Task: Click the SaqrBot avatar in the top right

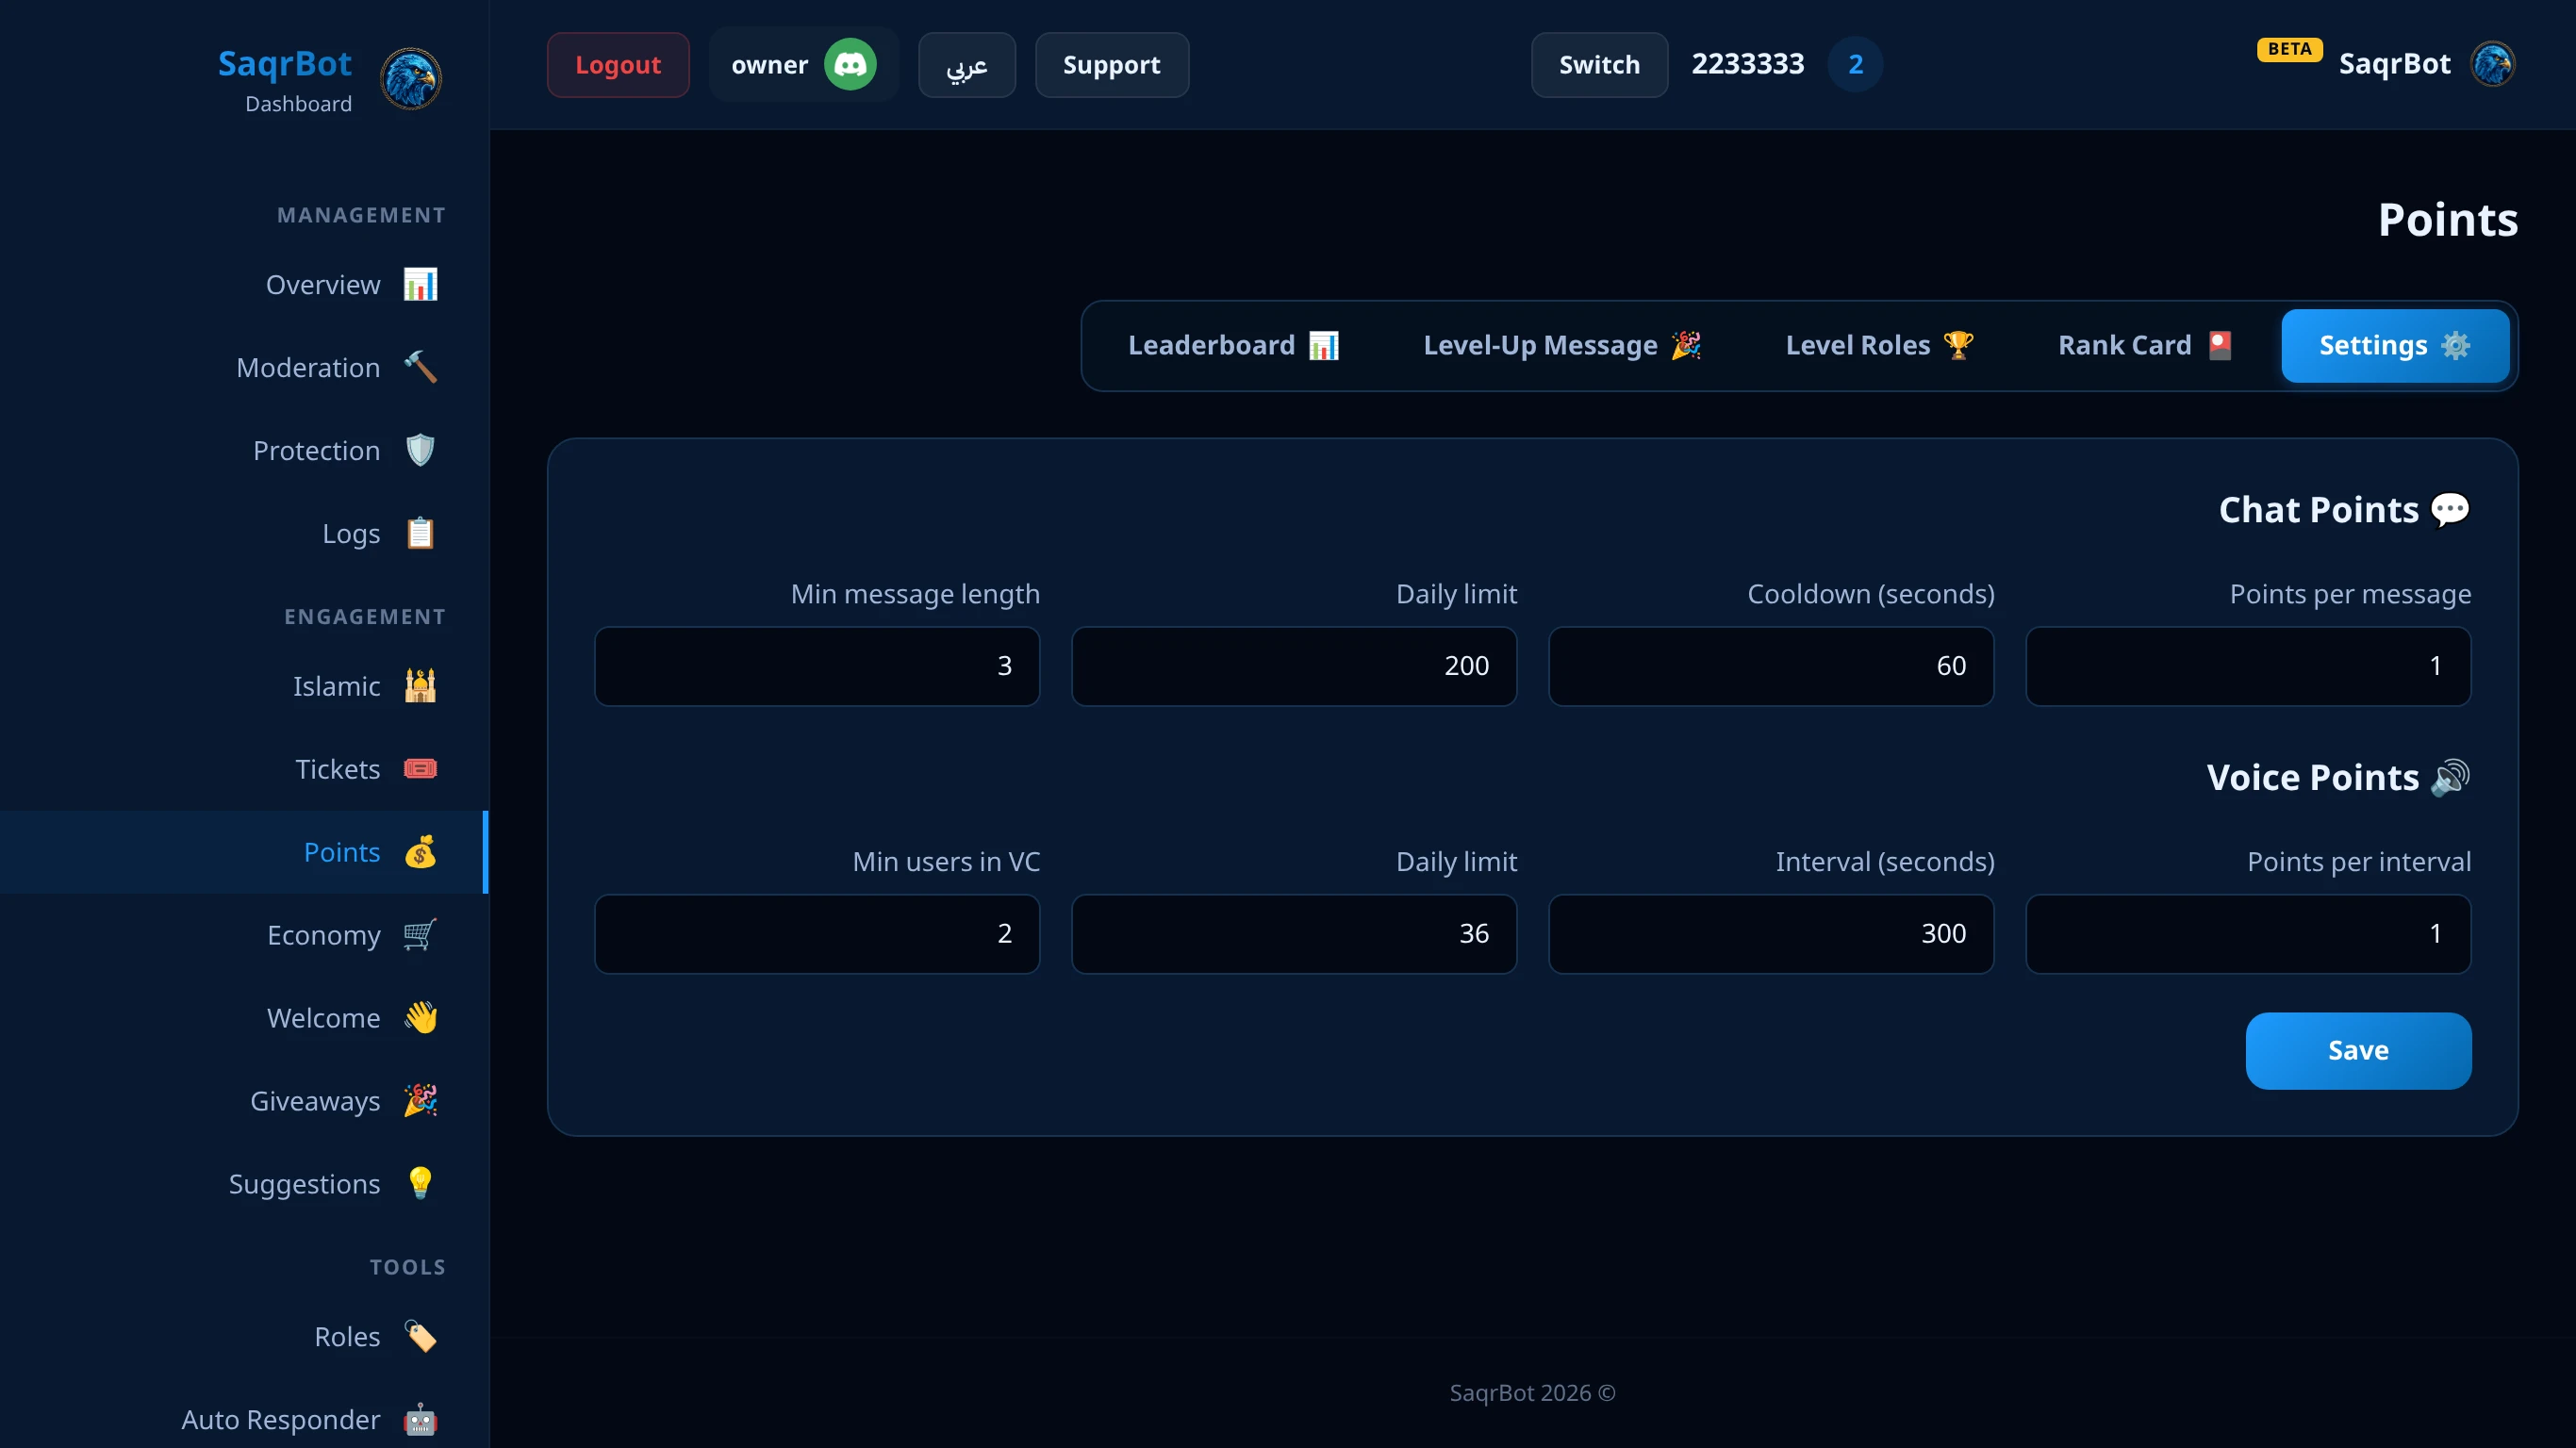Action: click(2492, 65)
